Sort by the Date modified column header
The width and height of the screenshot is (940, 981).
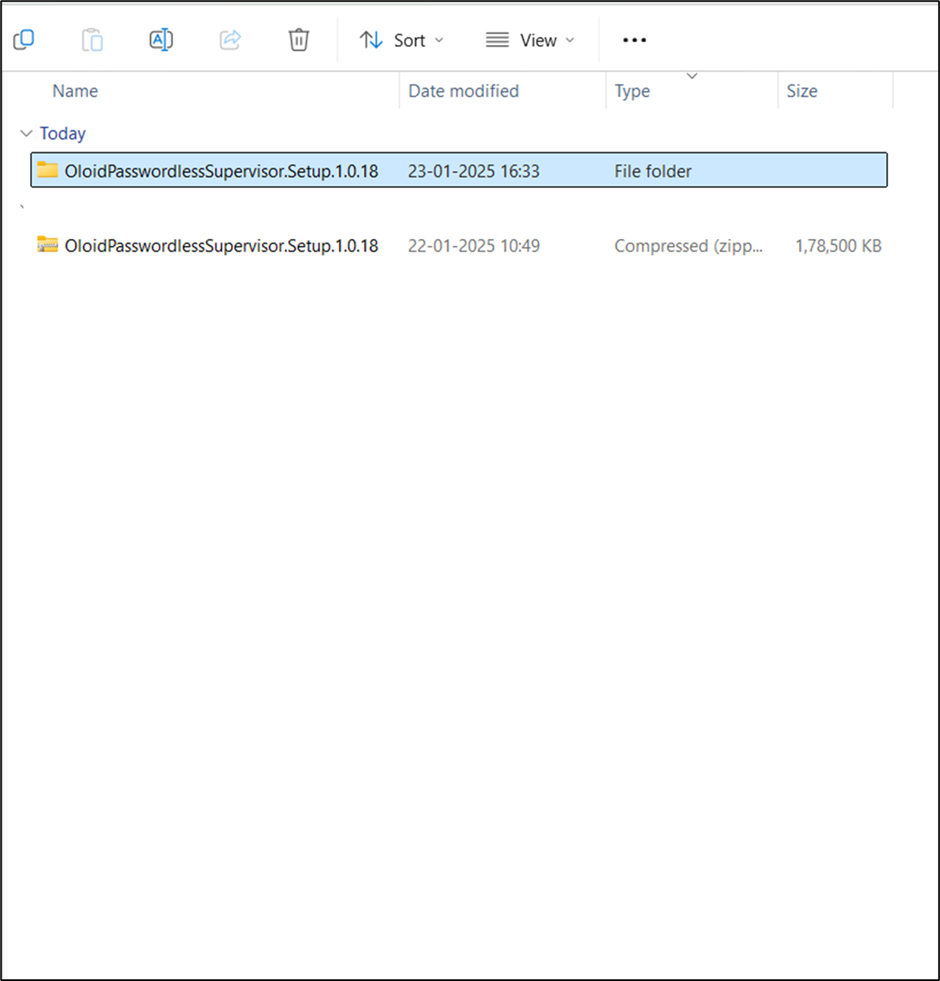[464, 91]
